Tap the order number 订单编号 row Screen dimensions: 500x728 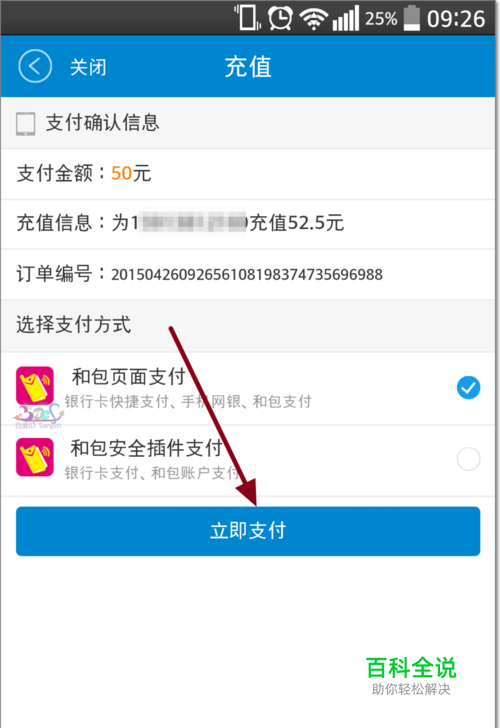pos(248,274)
